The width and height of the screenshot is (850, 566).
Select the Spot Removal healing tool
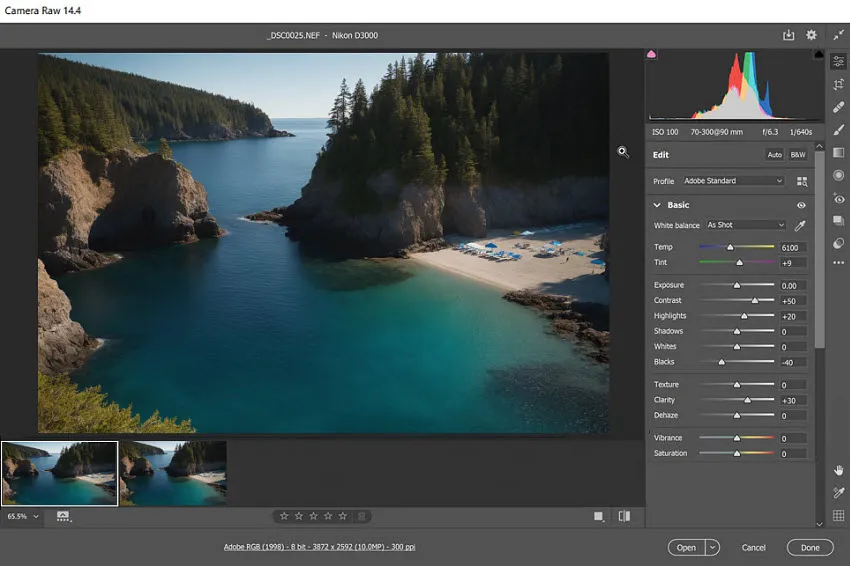coord(838,107)
